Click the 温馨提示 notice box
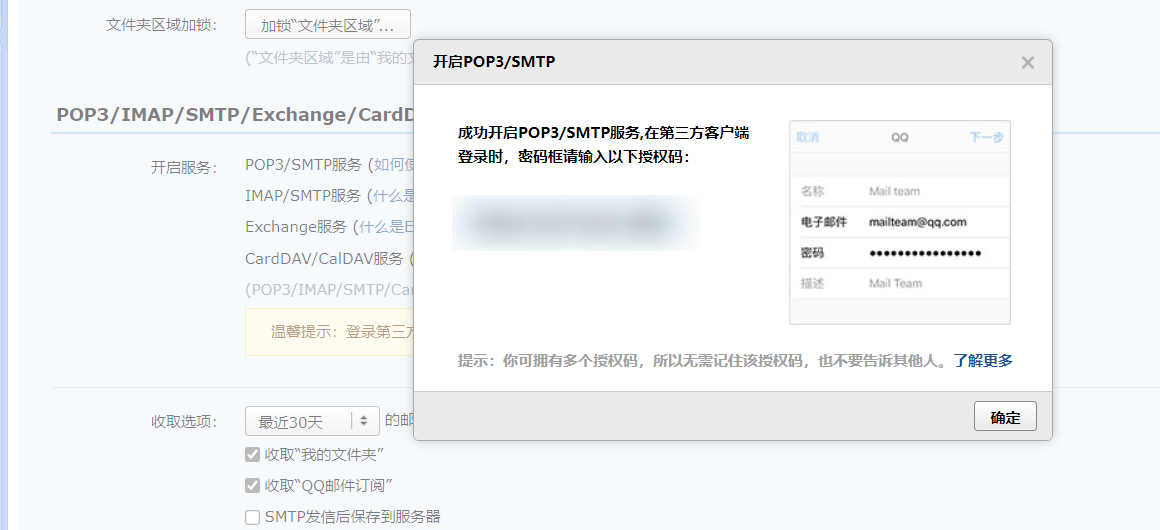This screenshot has height=530, width=1160. 330,332
